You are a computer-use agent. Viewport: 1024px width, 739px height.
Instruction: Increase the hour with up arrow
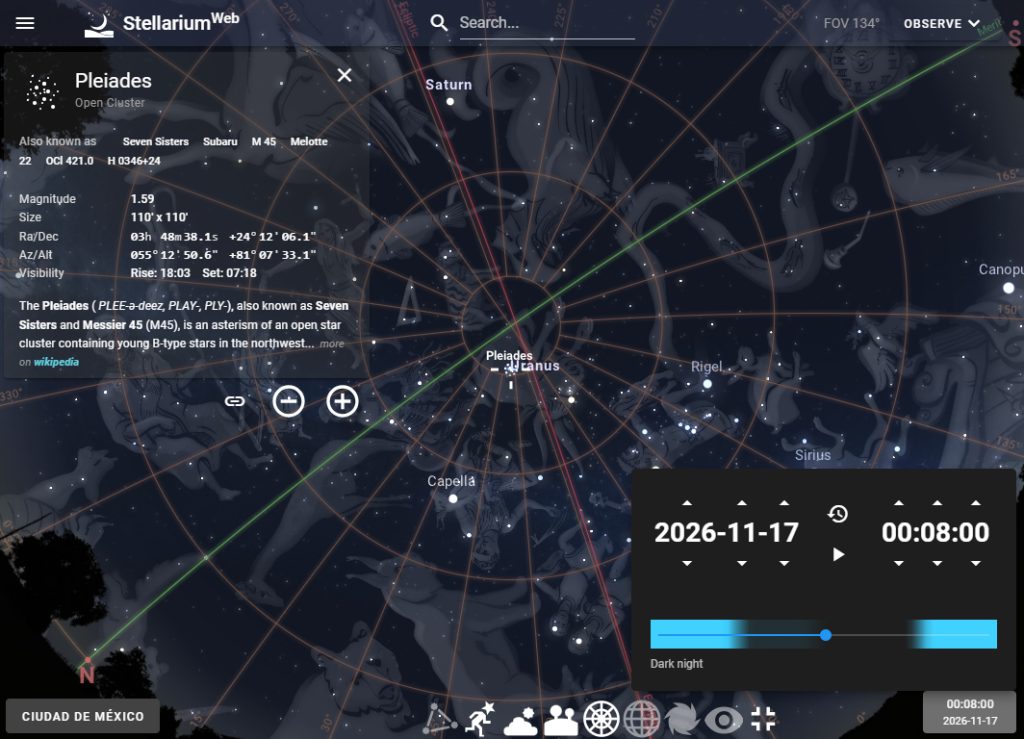click(x=899, y=503)
